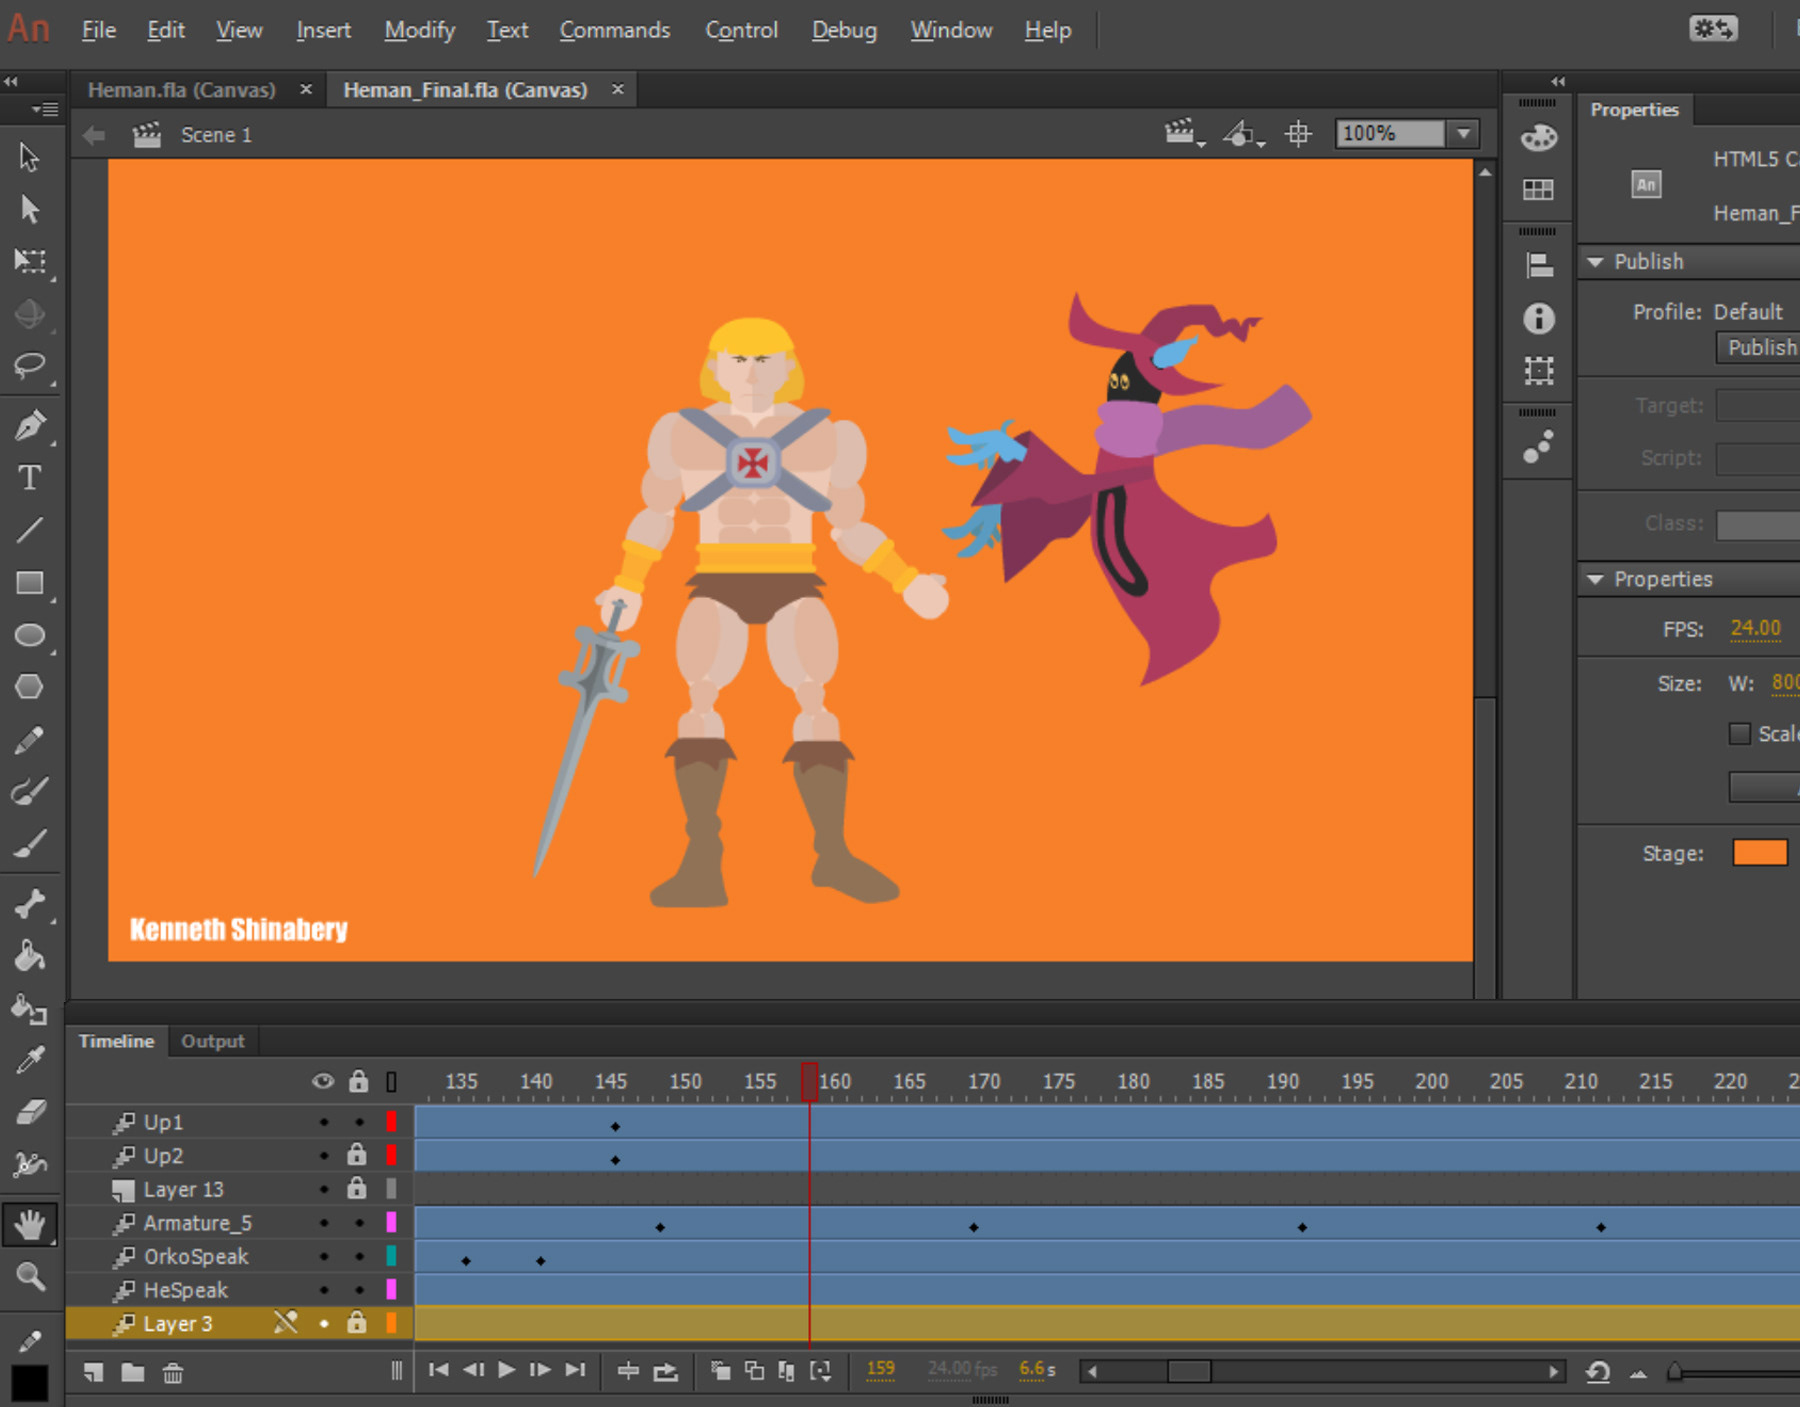
Task: Toggle outline color of OrkoSpeak layer
Action: click(x=391, y=1256)
